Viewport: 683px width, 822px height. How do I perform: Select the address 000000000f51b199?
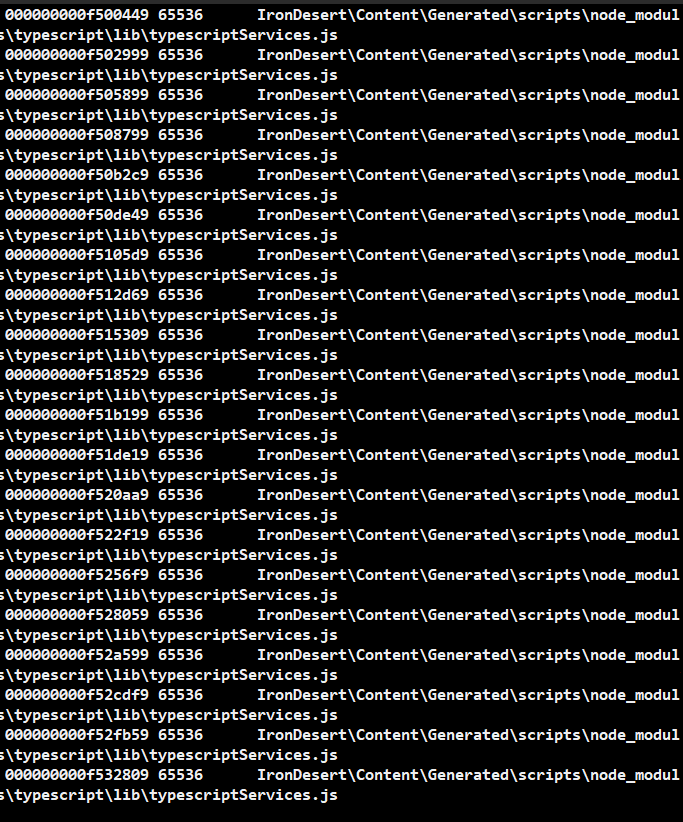77,415
